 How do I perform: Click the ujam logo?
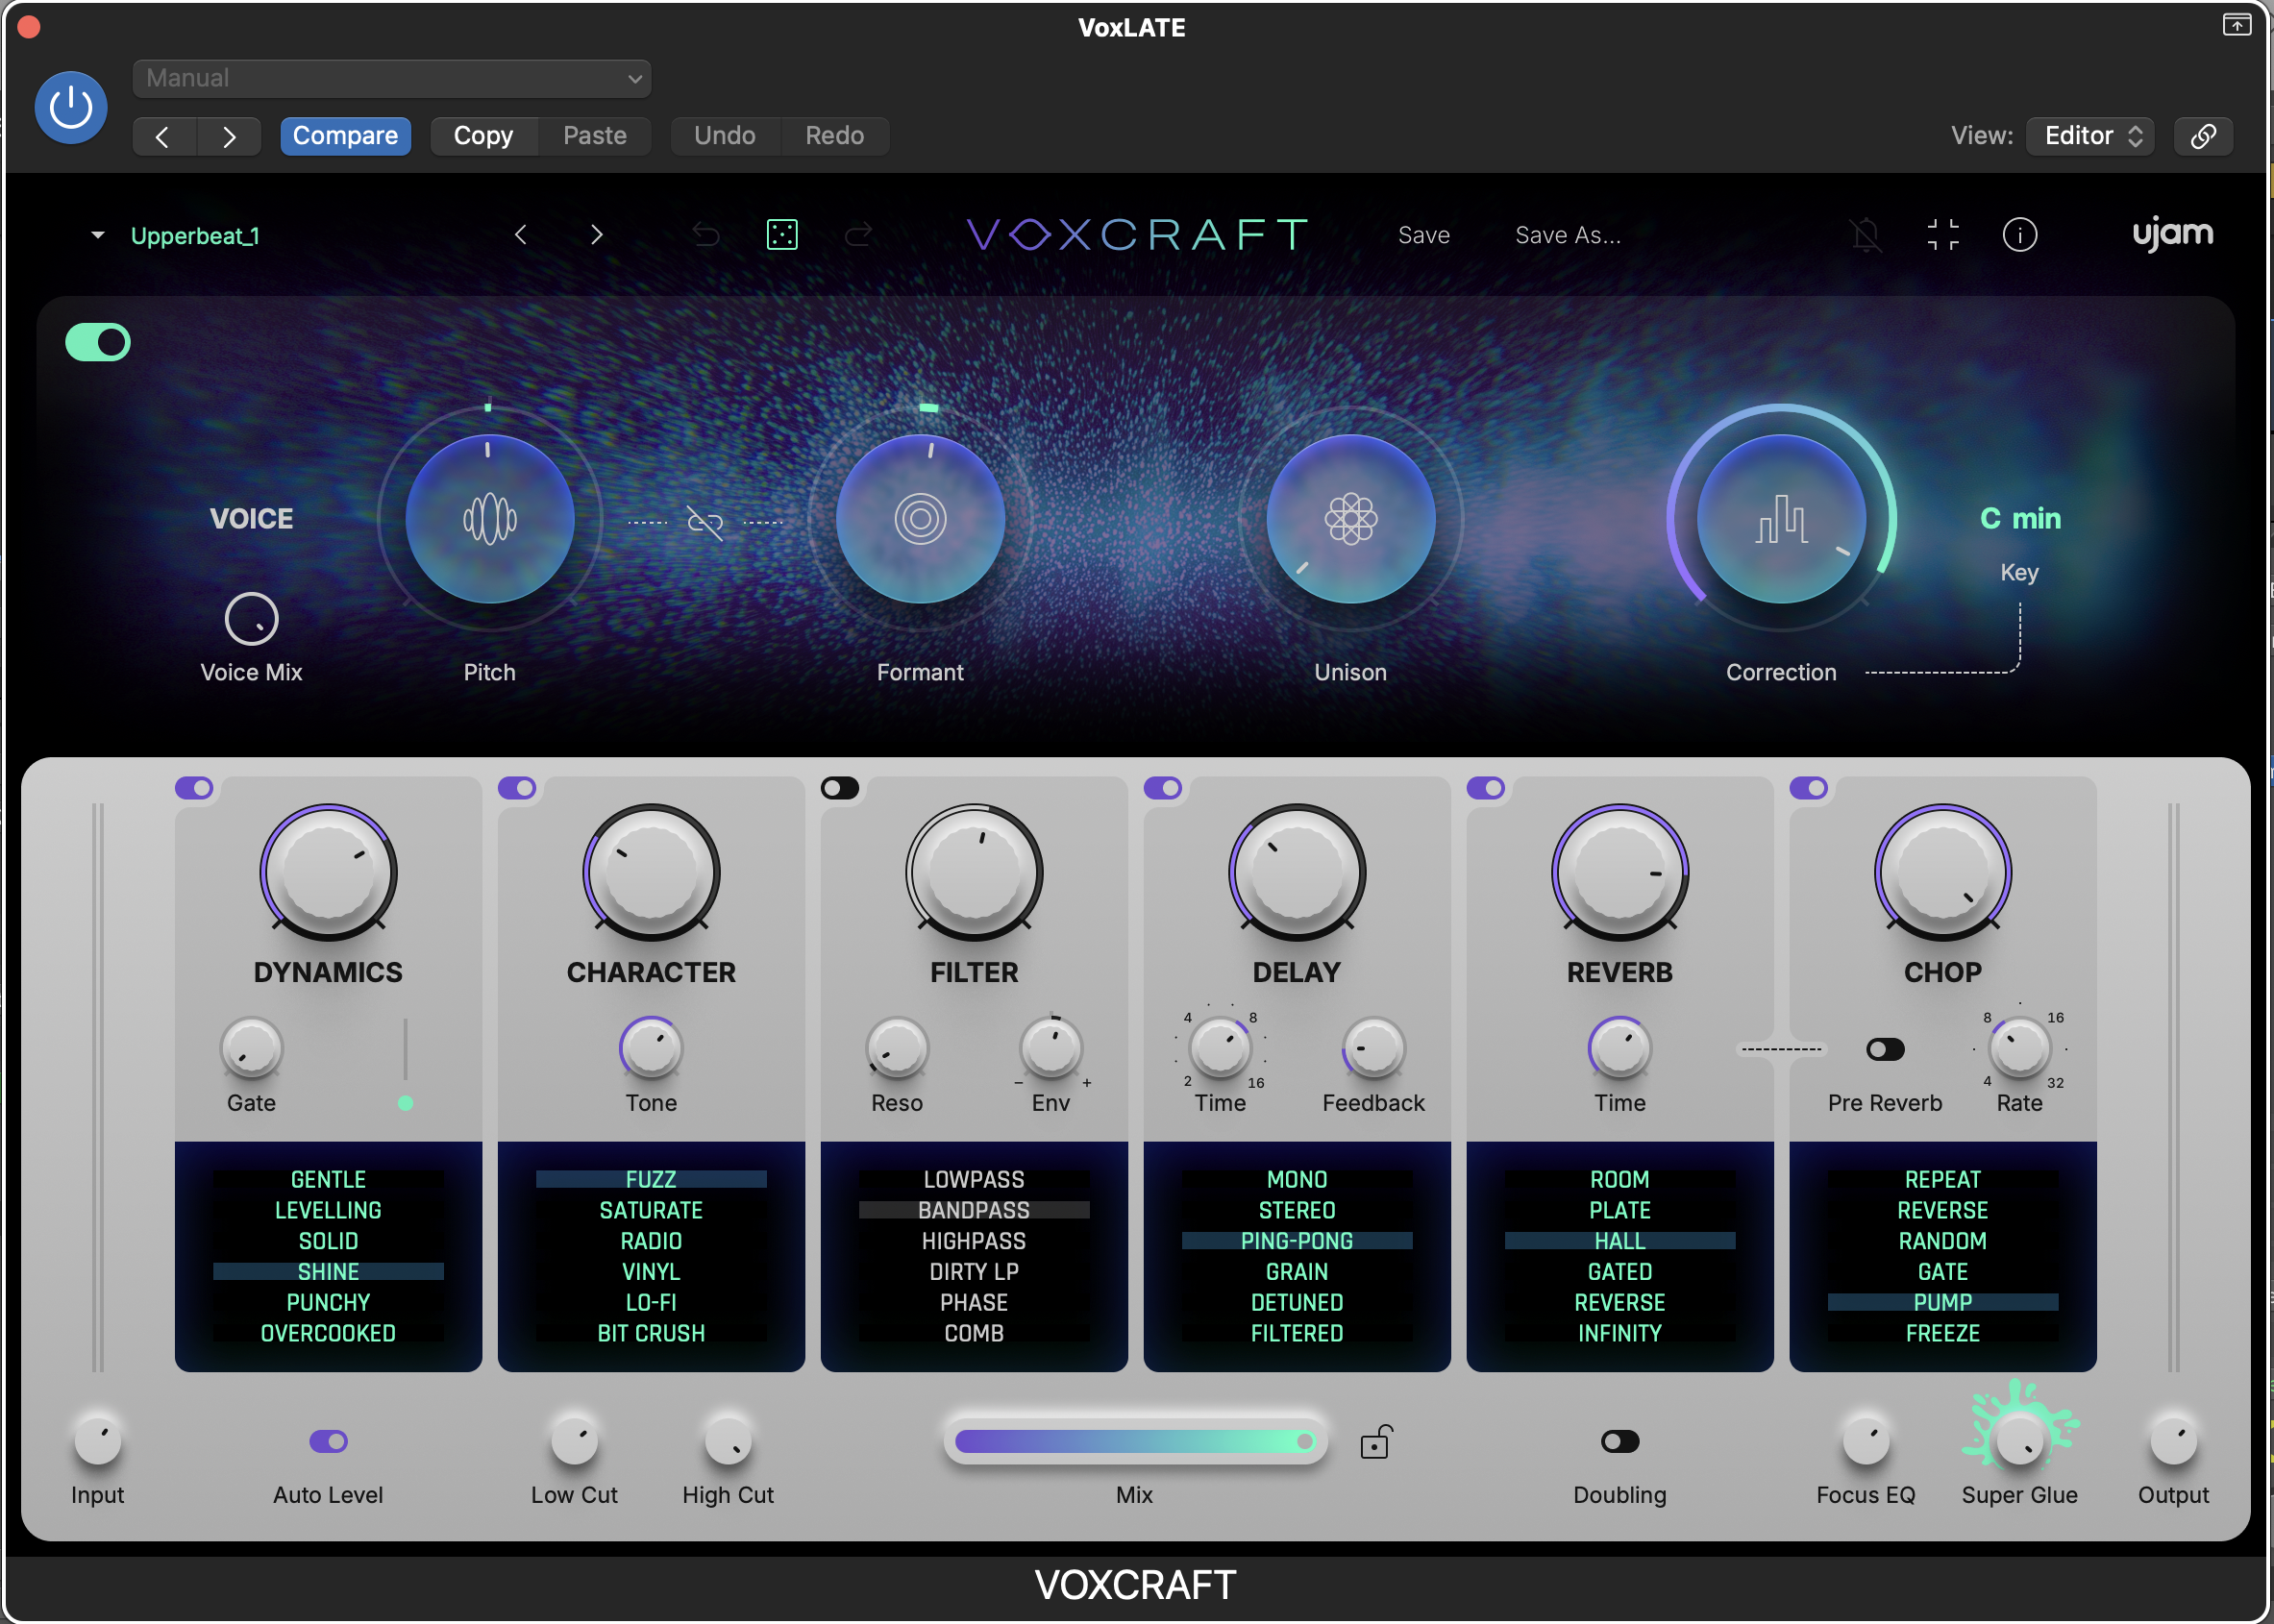pyautogui.click(x=2172, y=234)
